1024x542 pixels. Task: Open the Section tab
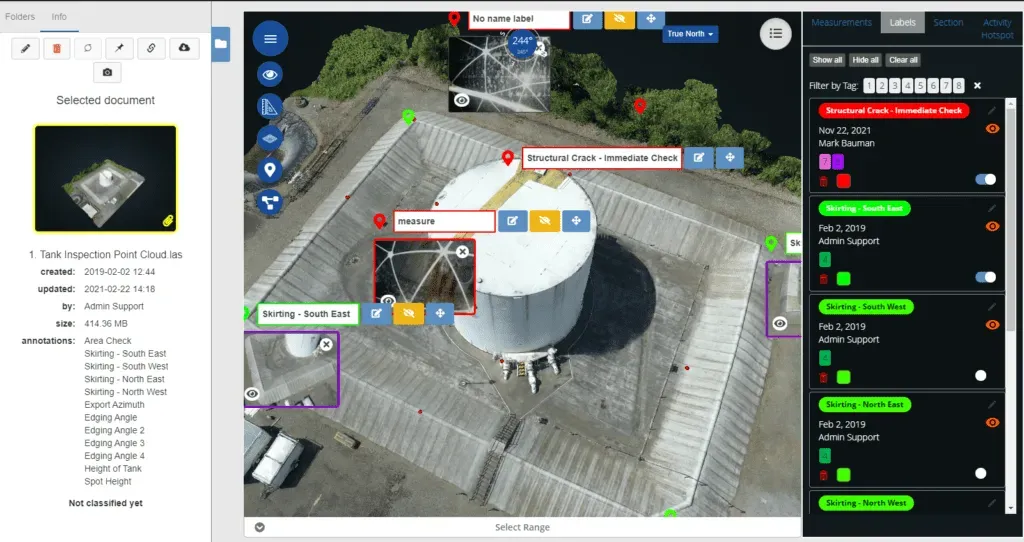coord(948,22)
